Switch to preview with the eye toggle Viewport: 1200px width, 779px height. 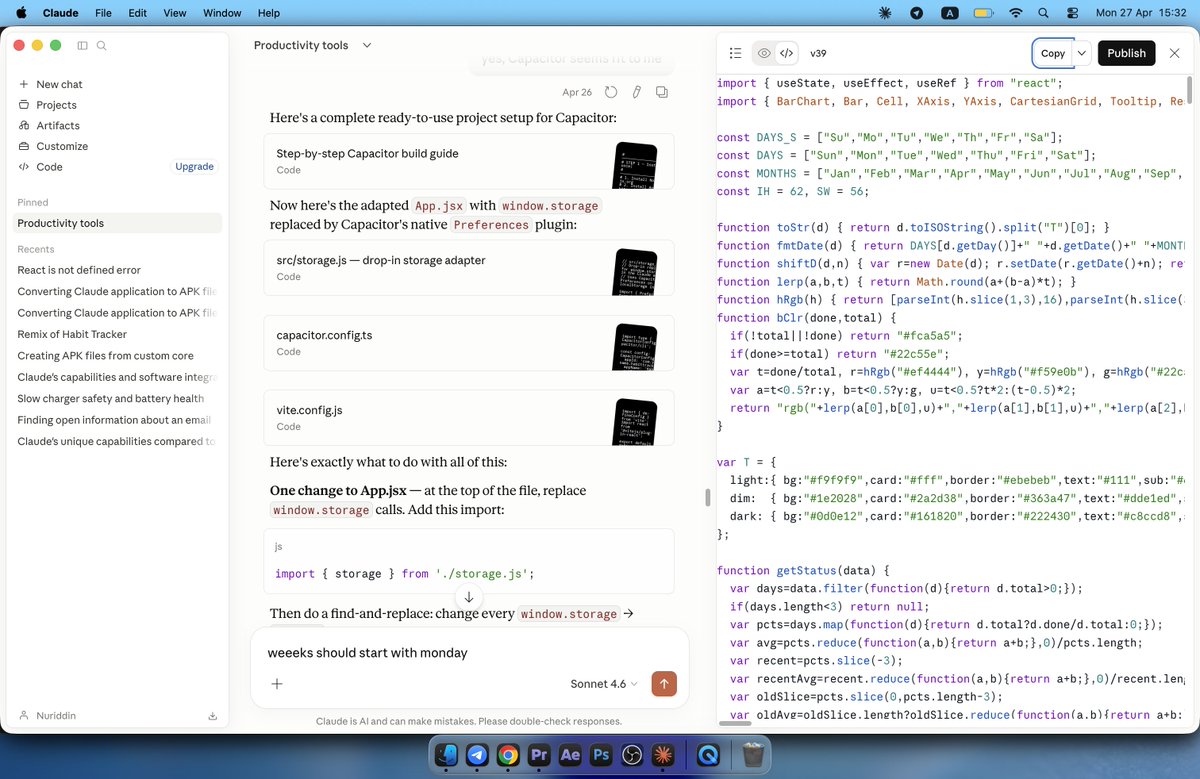point(764,53)
